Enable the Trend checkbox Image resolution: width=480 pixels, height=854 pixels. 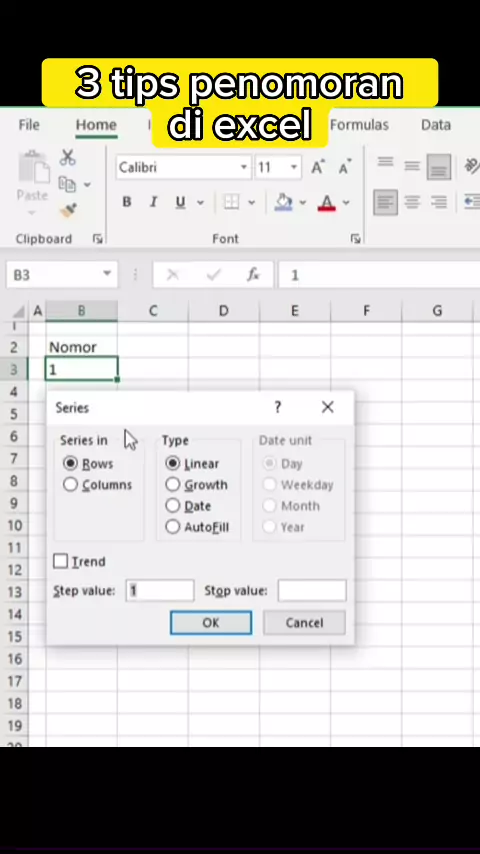click(60, 561)
